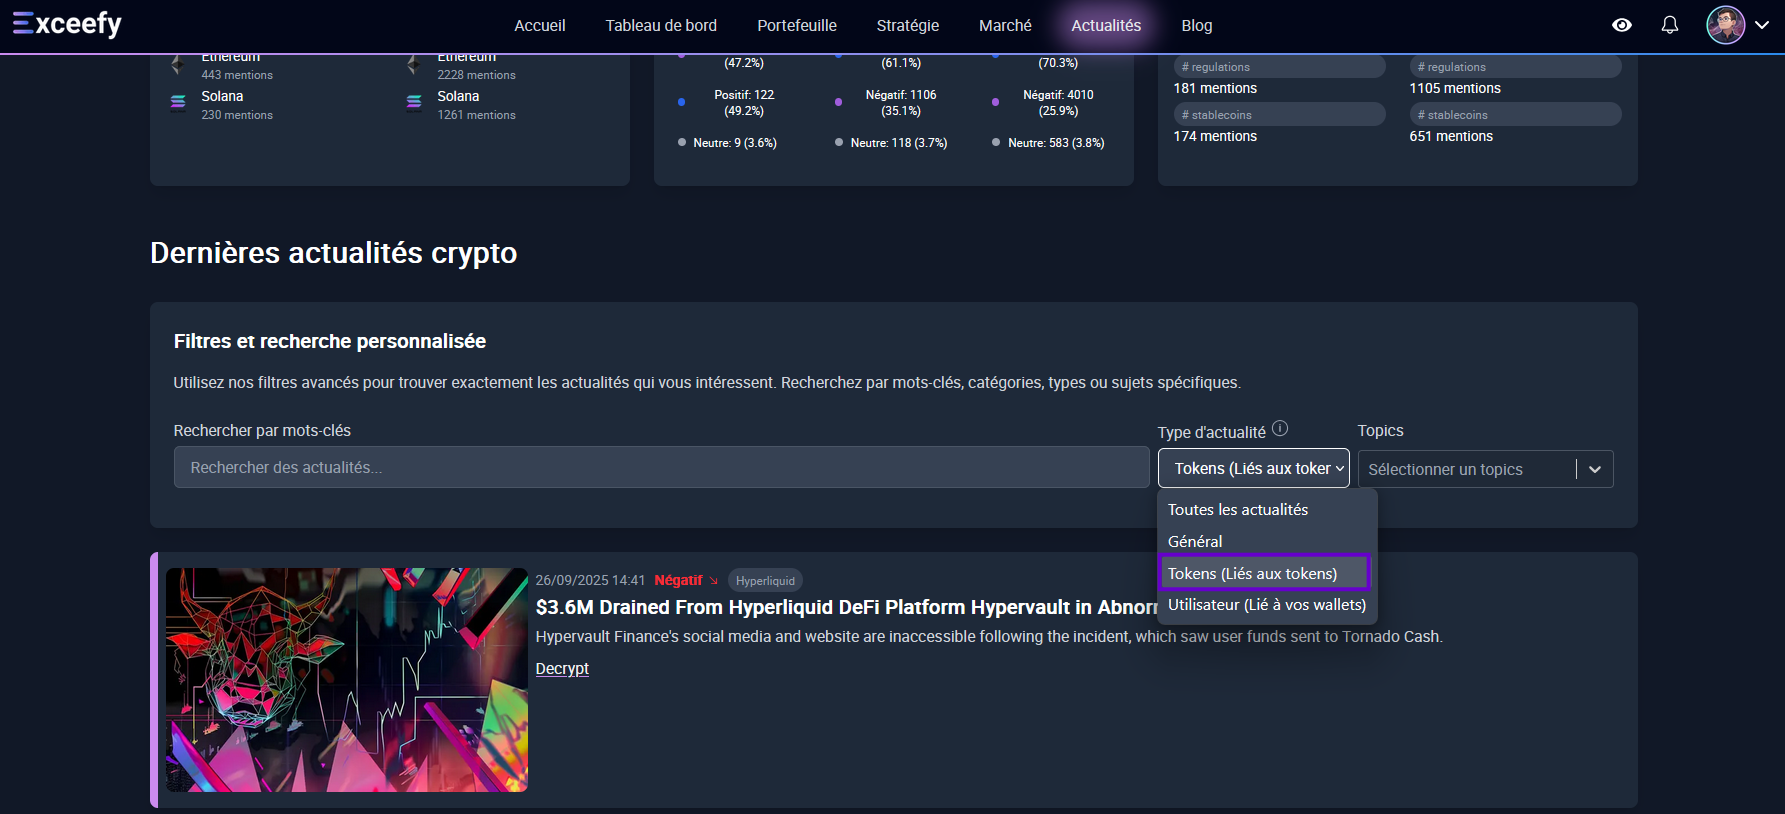Open the bull artwork news thumbnail
Viewport: 1785px width, 814px height.
(347, 680)
